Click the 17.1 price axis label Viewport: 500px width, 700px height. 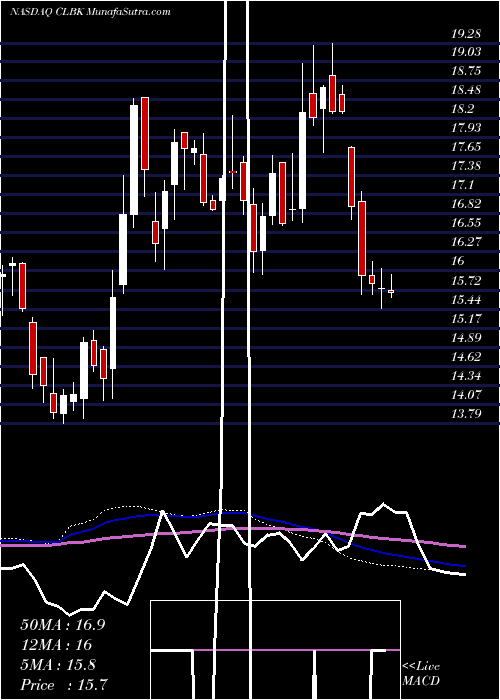pyautogui.click(x=462, y=185)
